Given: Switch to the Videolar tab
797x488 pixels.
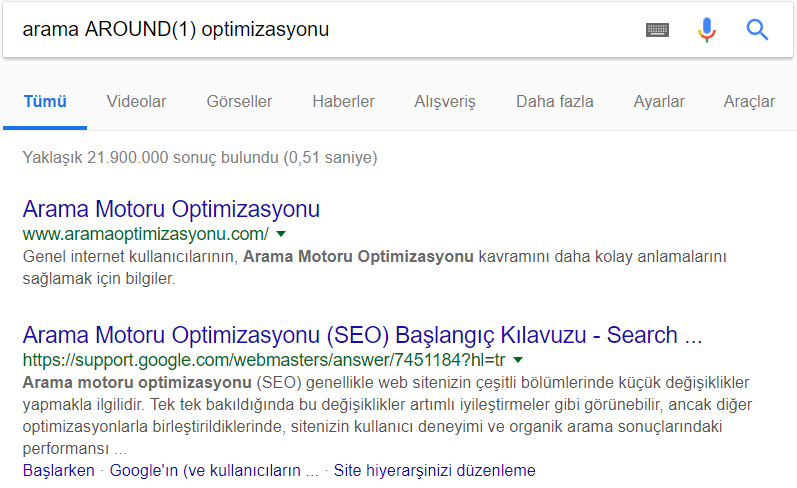Looking at the screenshot, I should click(x=136, y=101).
